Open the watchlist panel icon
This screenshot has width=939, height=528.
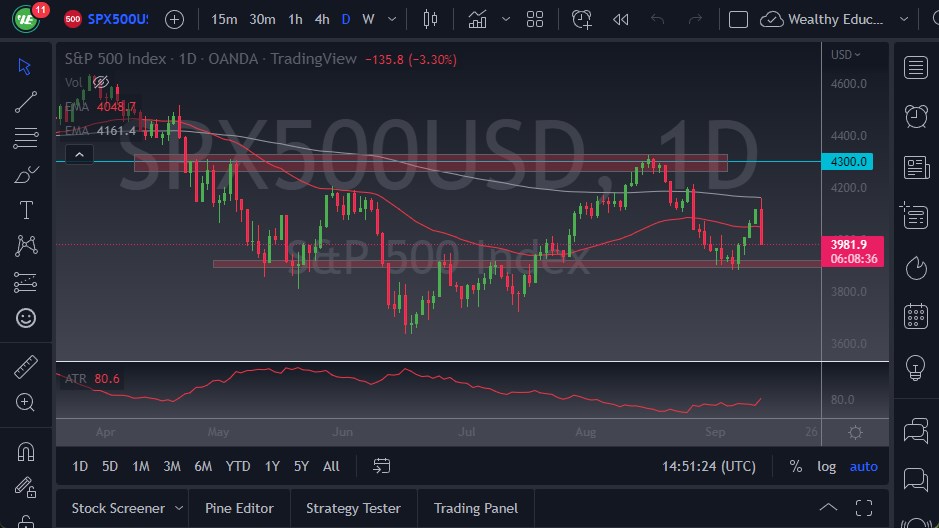click(x=915, y=67)
